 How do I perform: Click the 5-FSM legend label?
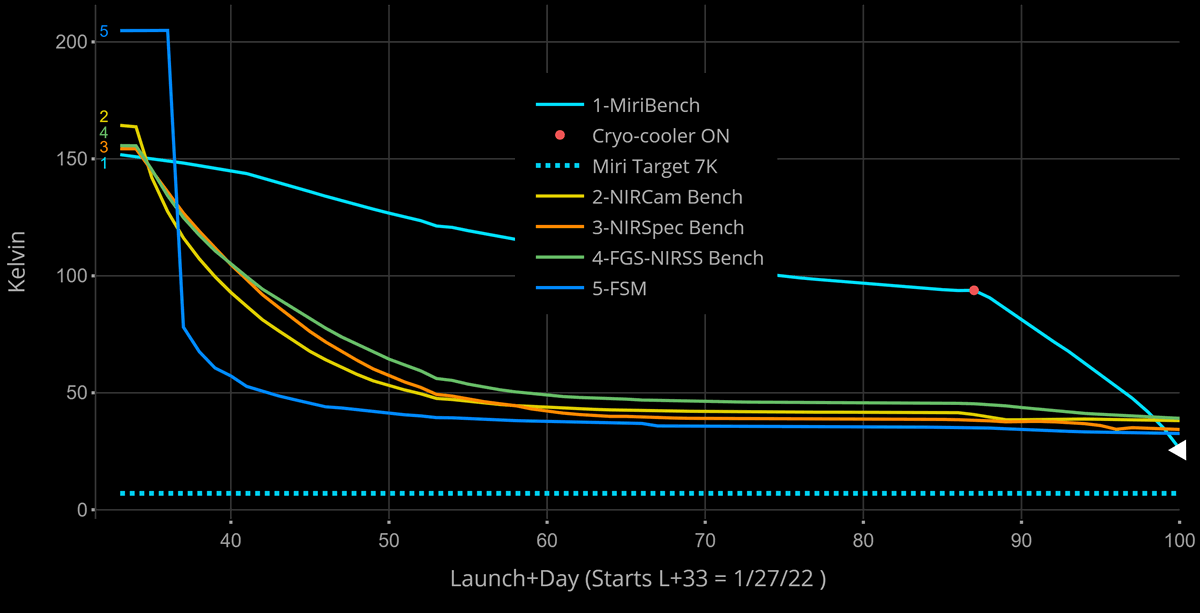pyautogui.click(x=627, y=290)
